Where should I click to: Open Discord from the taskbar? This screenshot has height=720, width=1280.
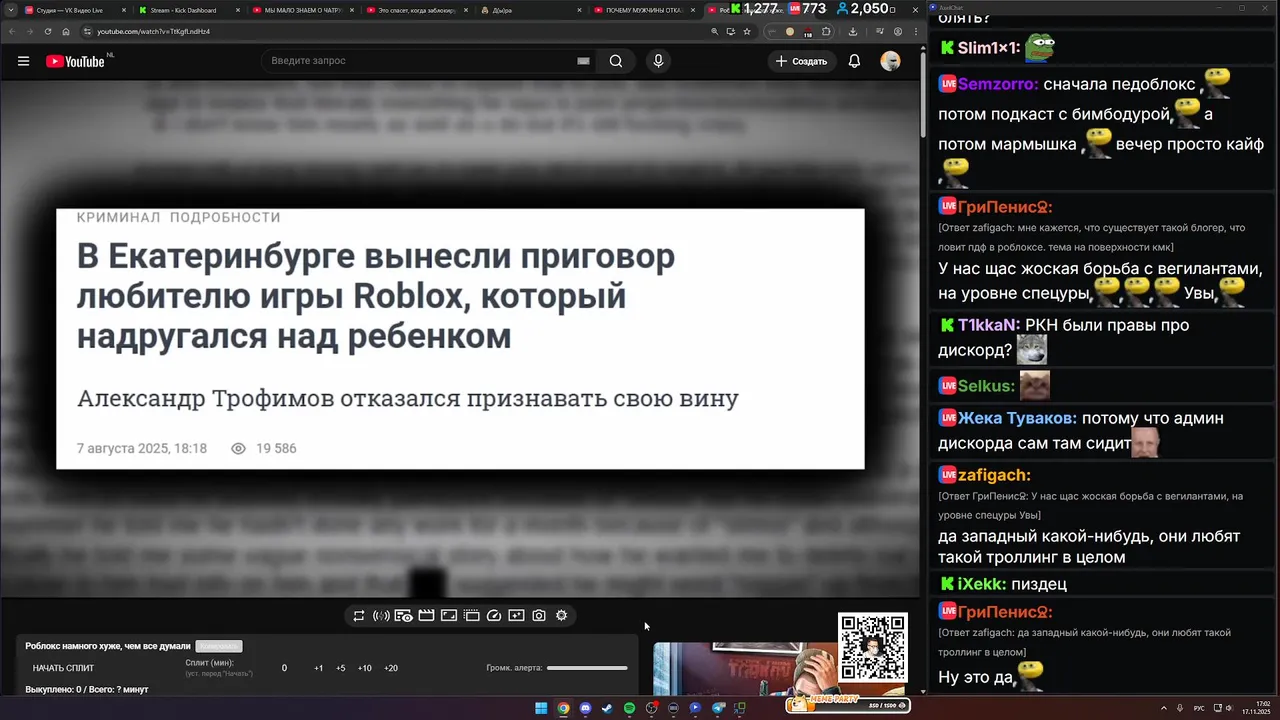pyautogui.click(x=585, y=708)
